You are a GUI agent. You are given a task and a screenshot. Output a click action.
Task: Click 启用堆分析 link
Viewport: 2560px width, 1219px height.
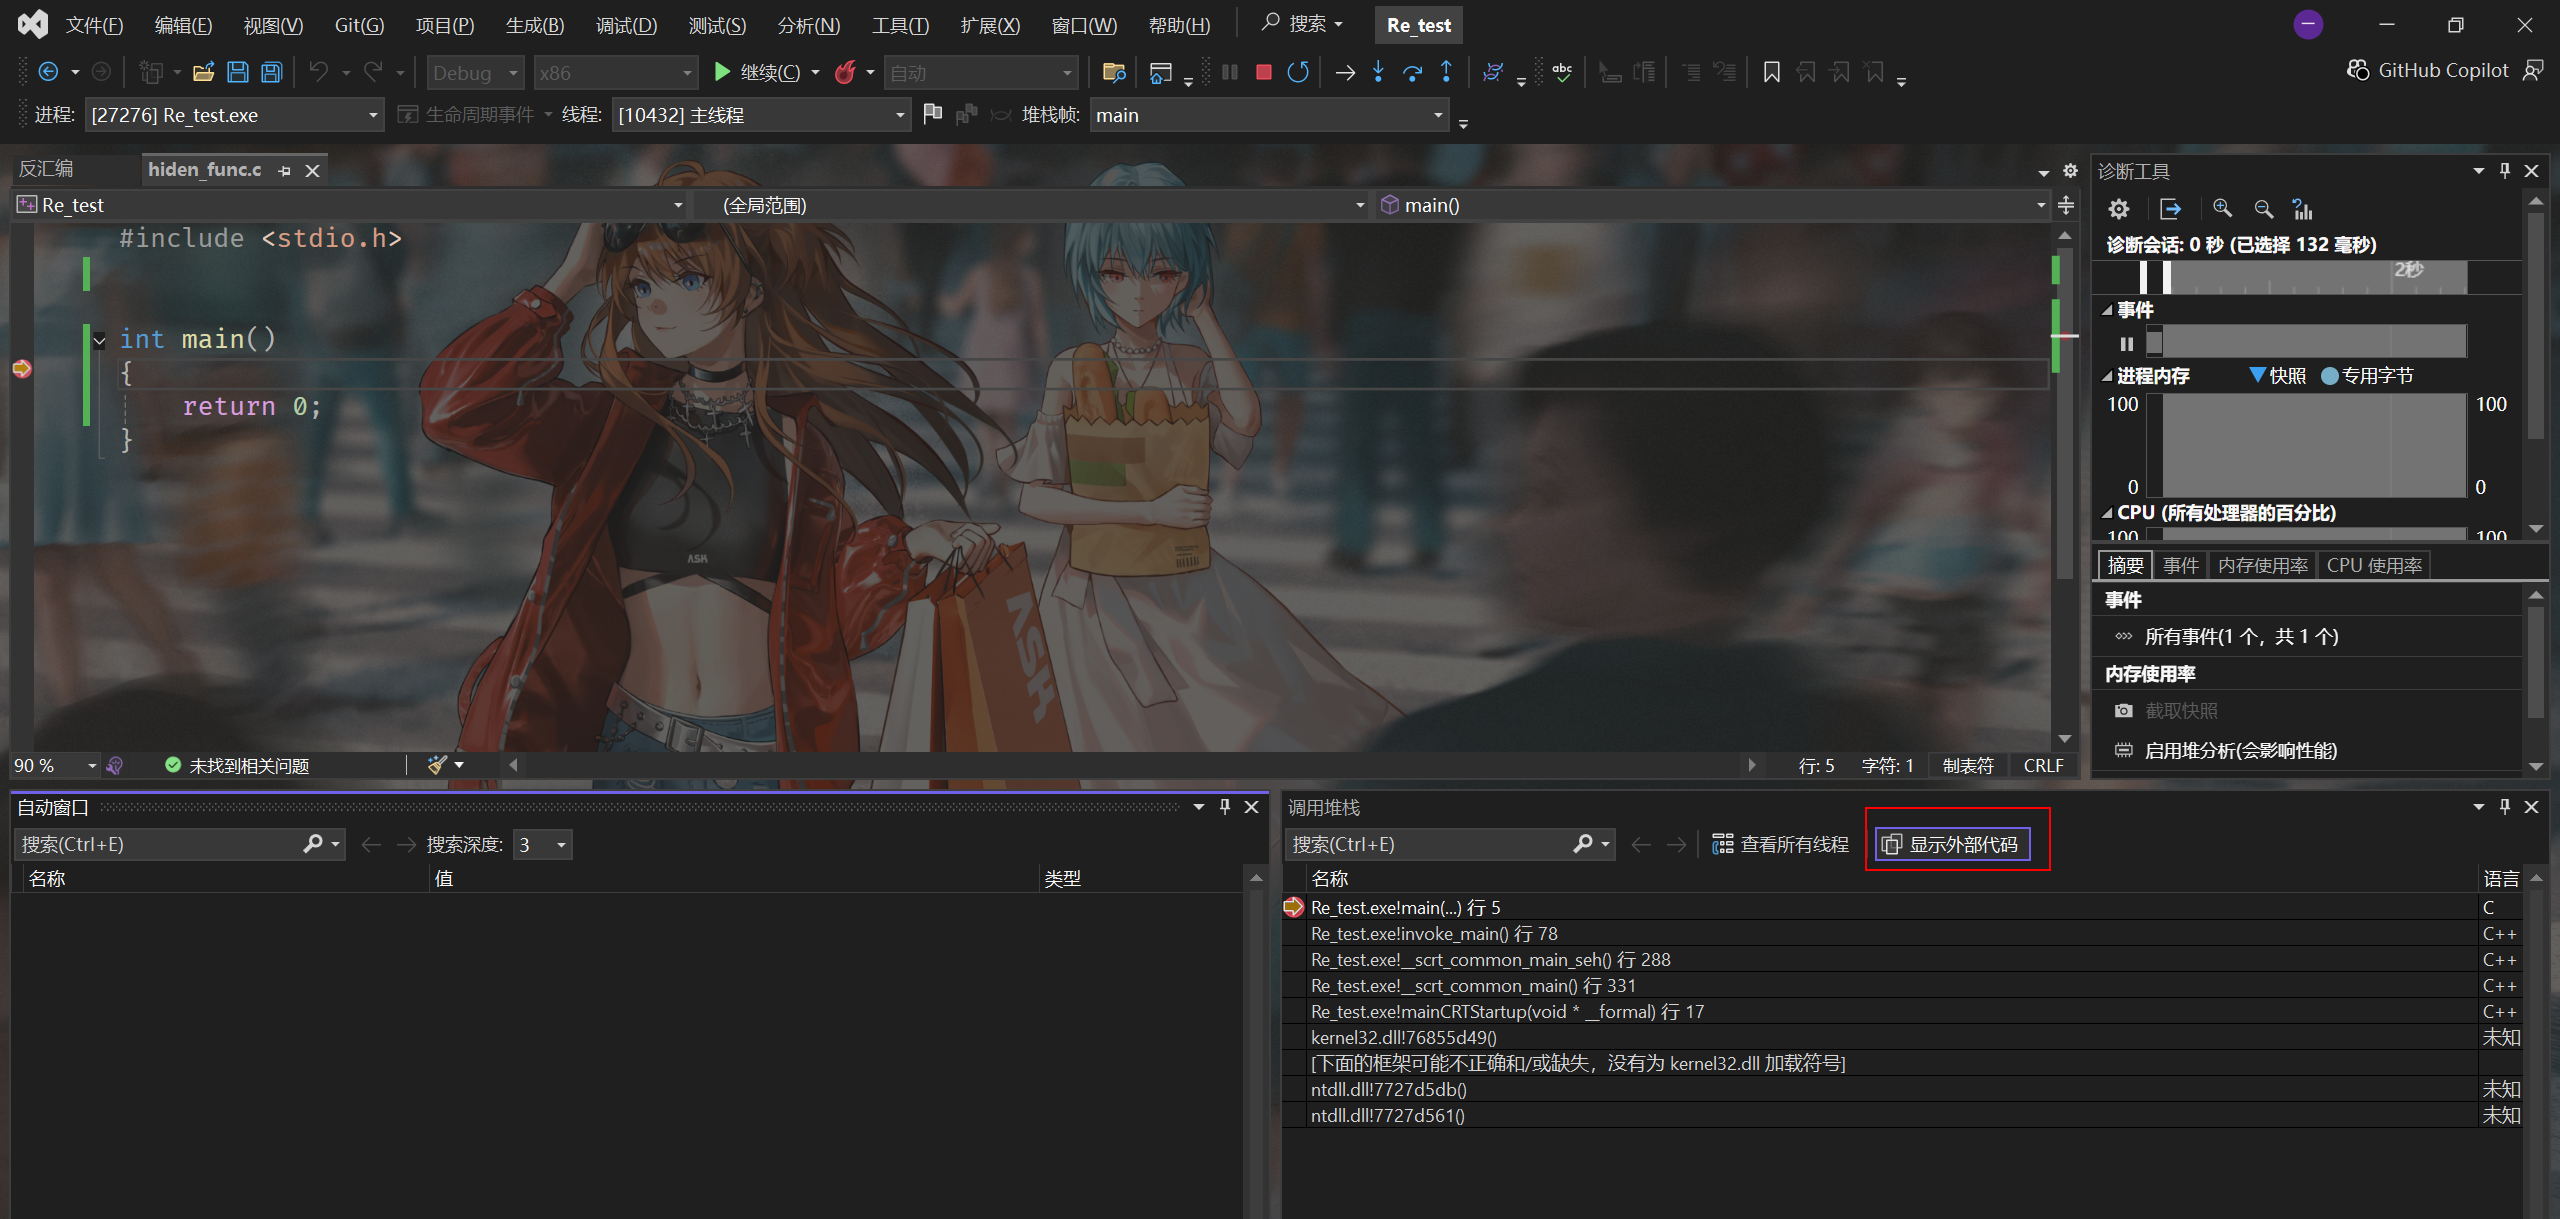[2240, 750]
